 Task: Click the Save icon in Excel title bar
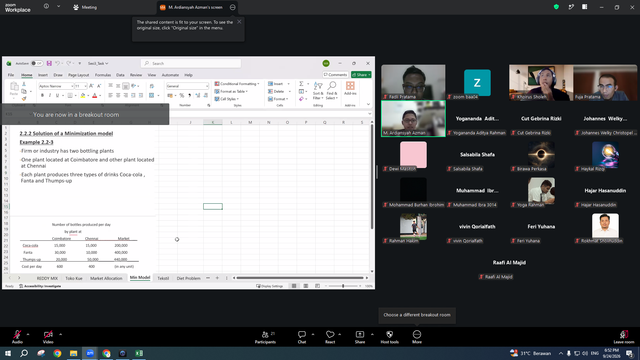(x=49, y=63)
